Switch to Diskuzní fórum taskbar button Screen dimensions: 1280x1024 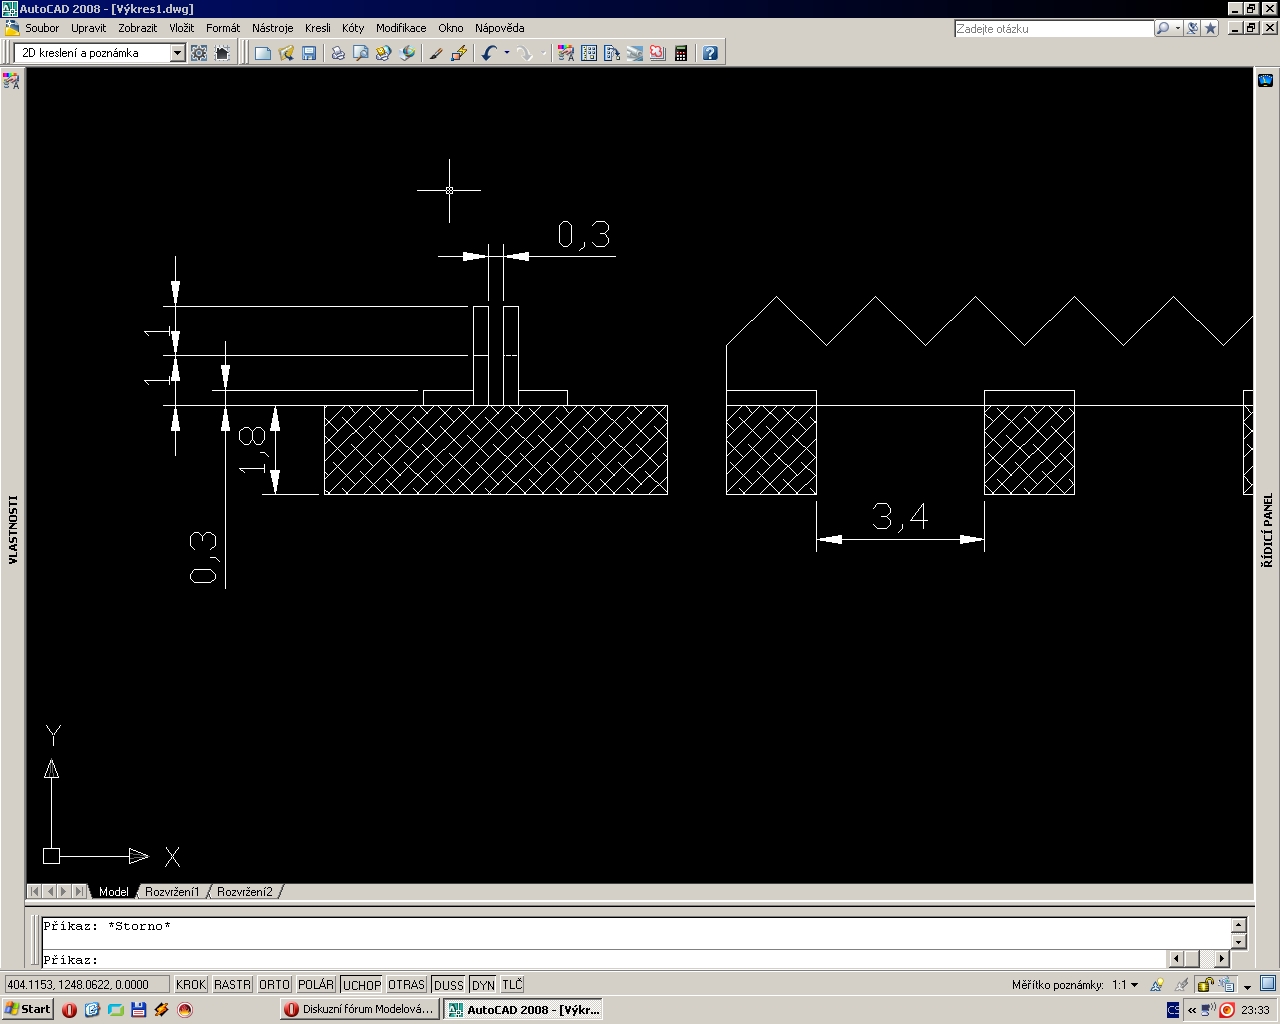coord(359,1009)
